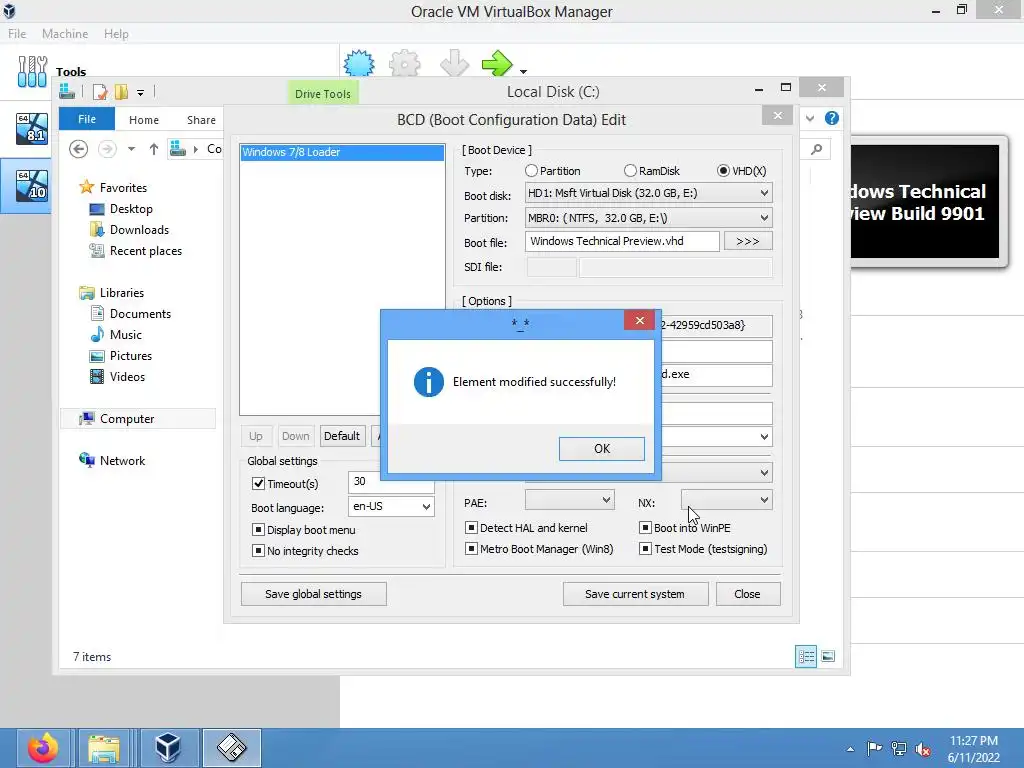Click the File tab in Explorer ribbon
This screenshot has width=1024, height=768.
point(87,119)
